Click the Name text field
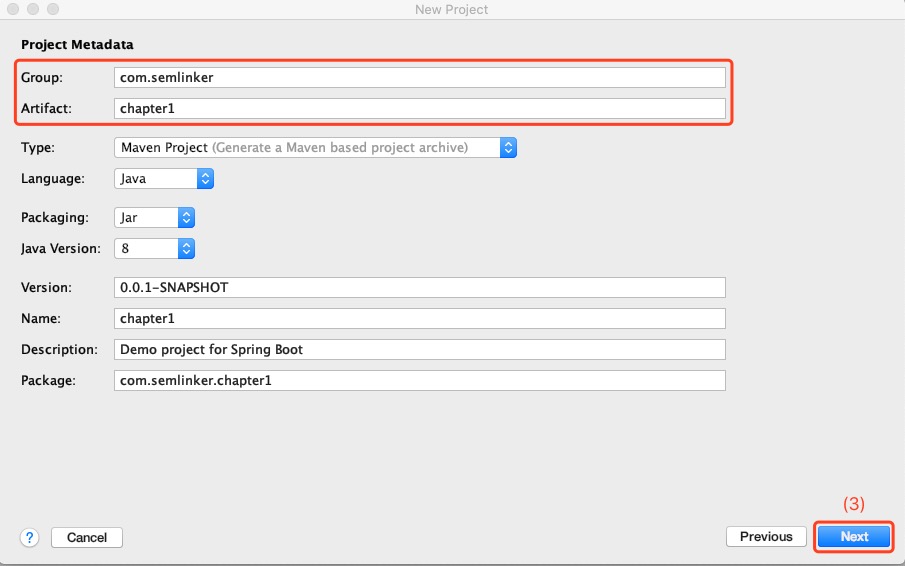The height and width of the screenshot is (566, 905). tap(420, 318)
